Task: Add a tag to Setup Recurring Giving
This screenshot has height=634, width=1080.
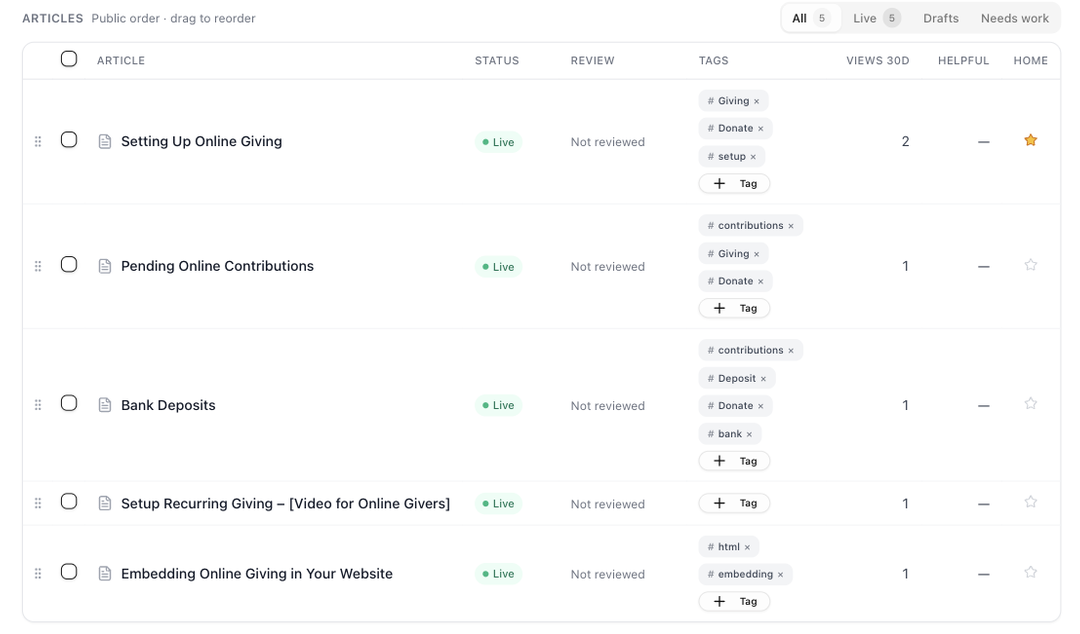Action: pos(734,504)
